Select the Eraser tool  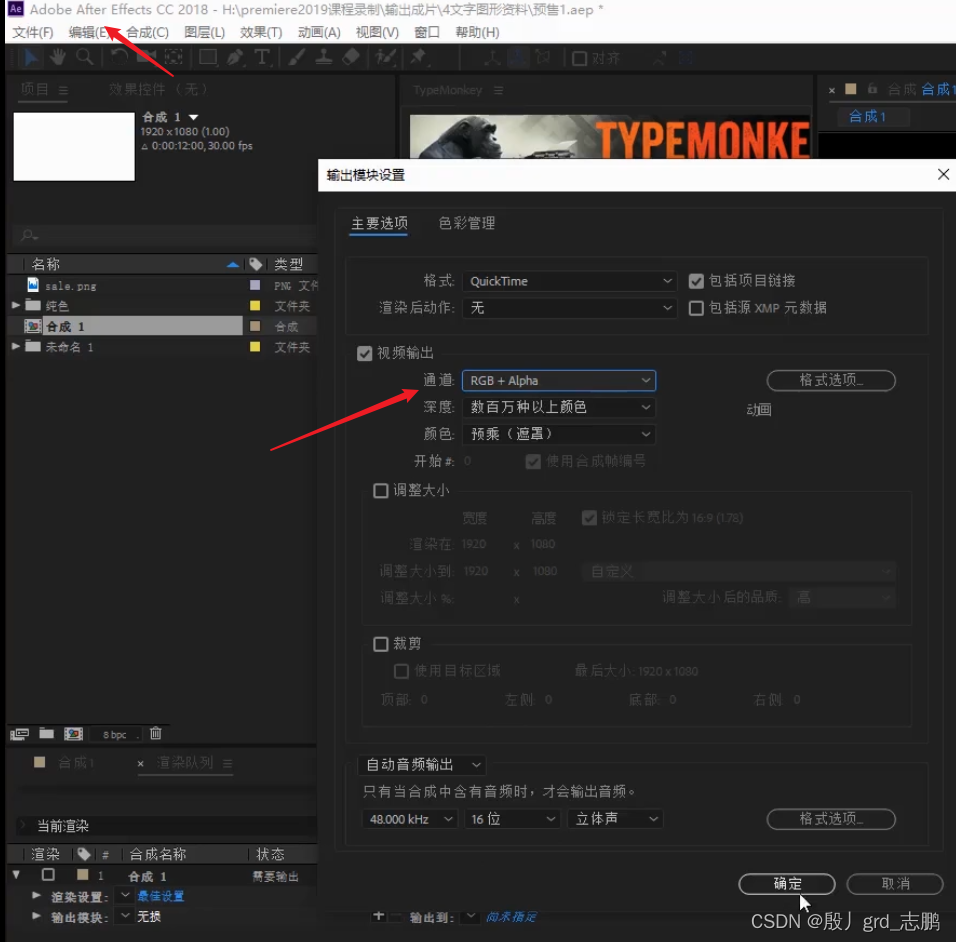pos(351,58)
